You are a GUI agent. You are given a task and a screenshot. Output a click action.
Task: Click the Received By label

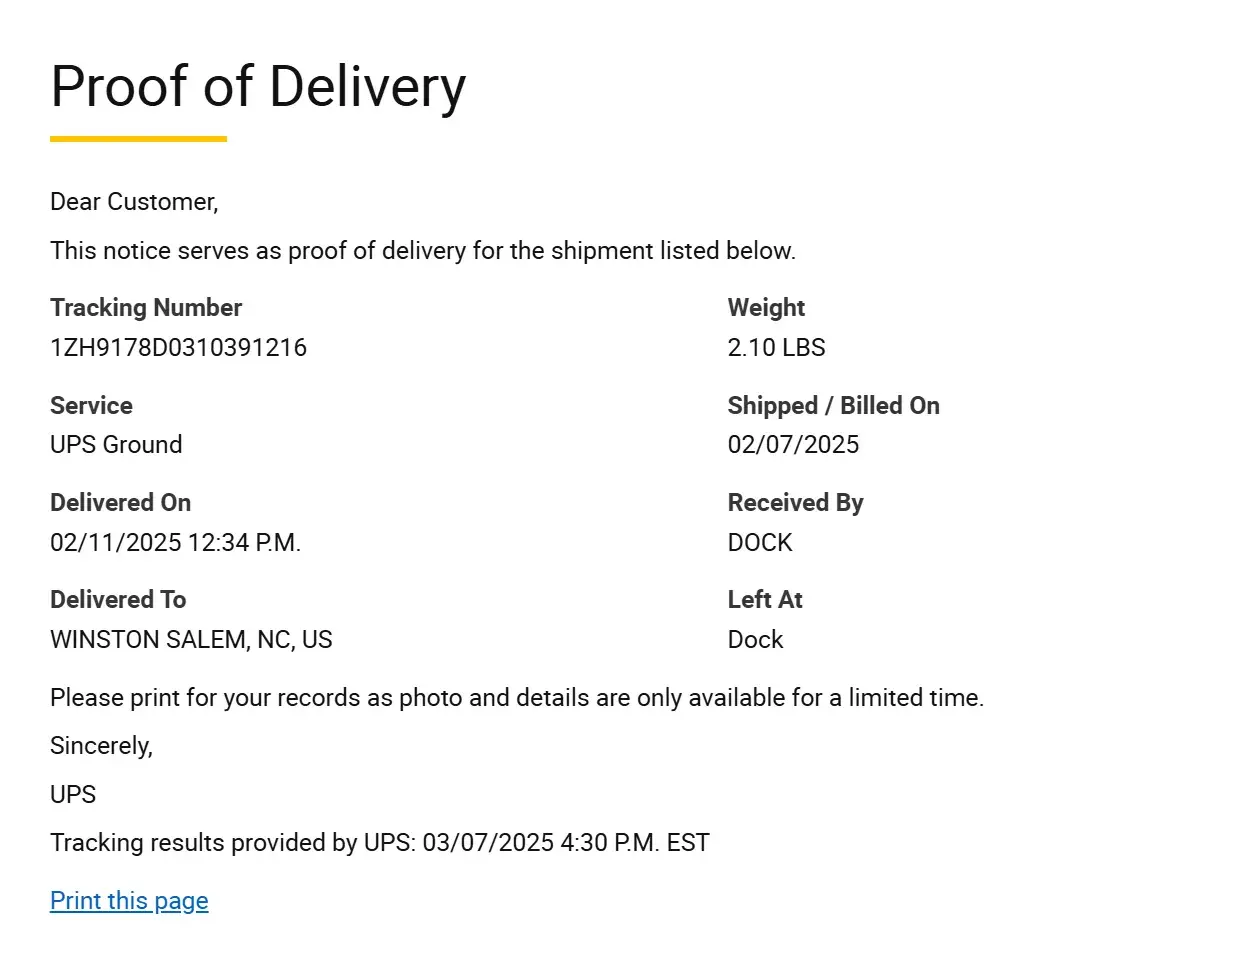pyautogui.click(x=795, y=503)
